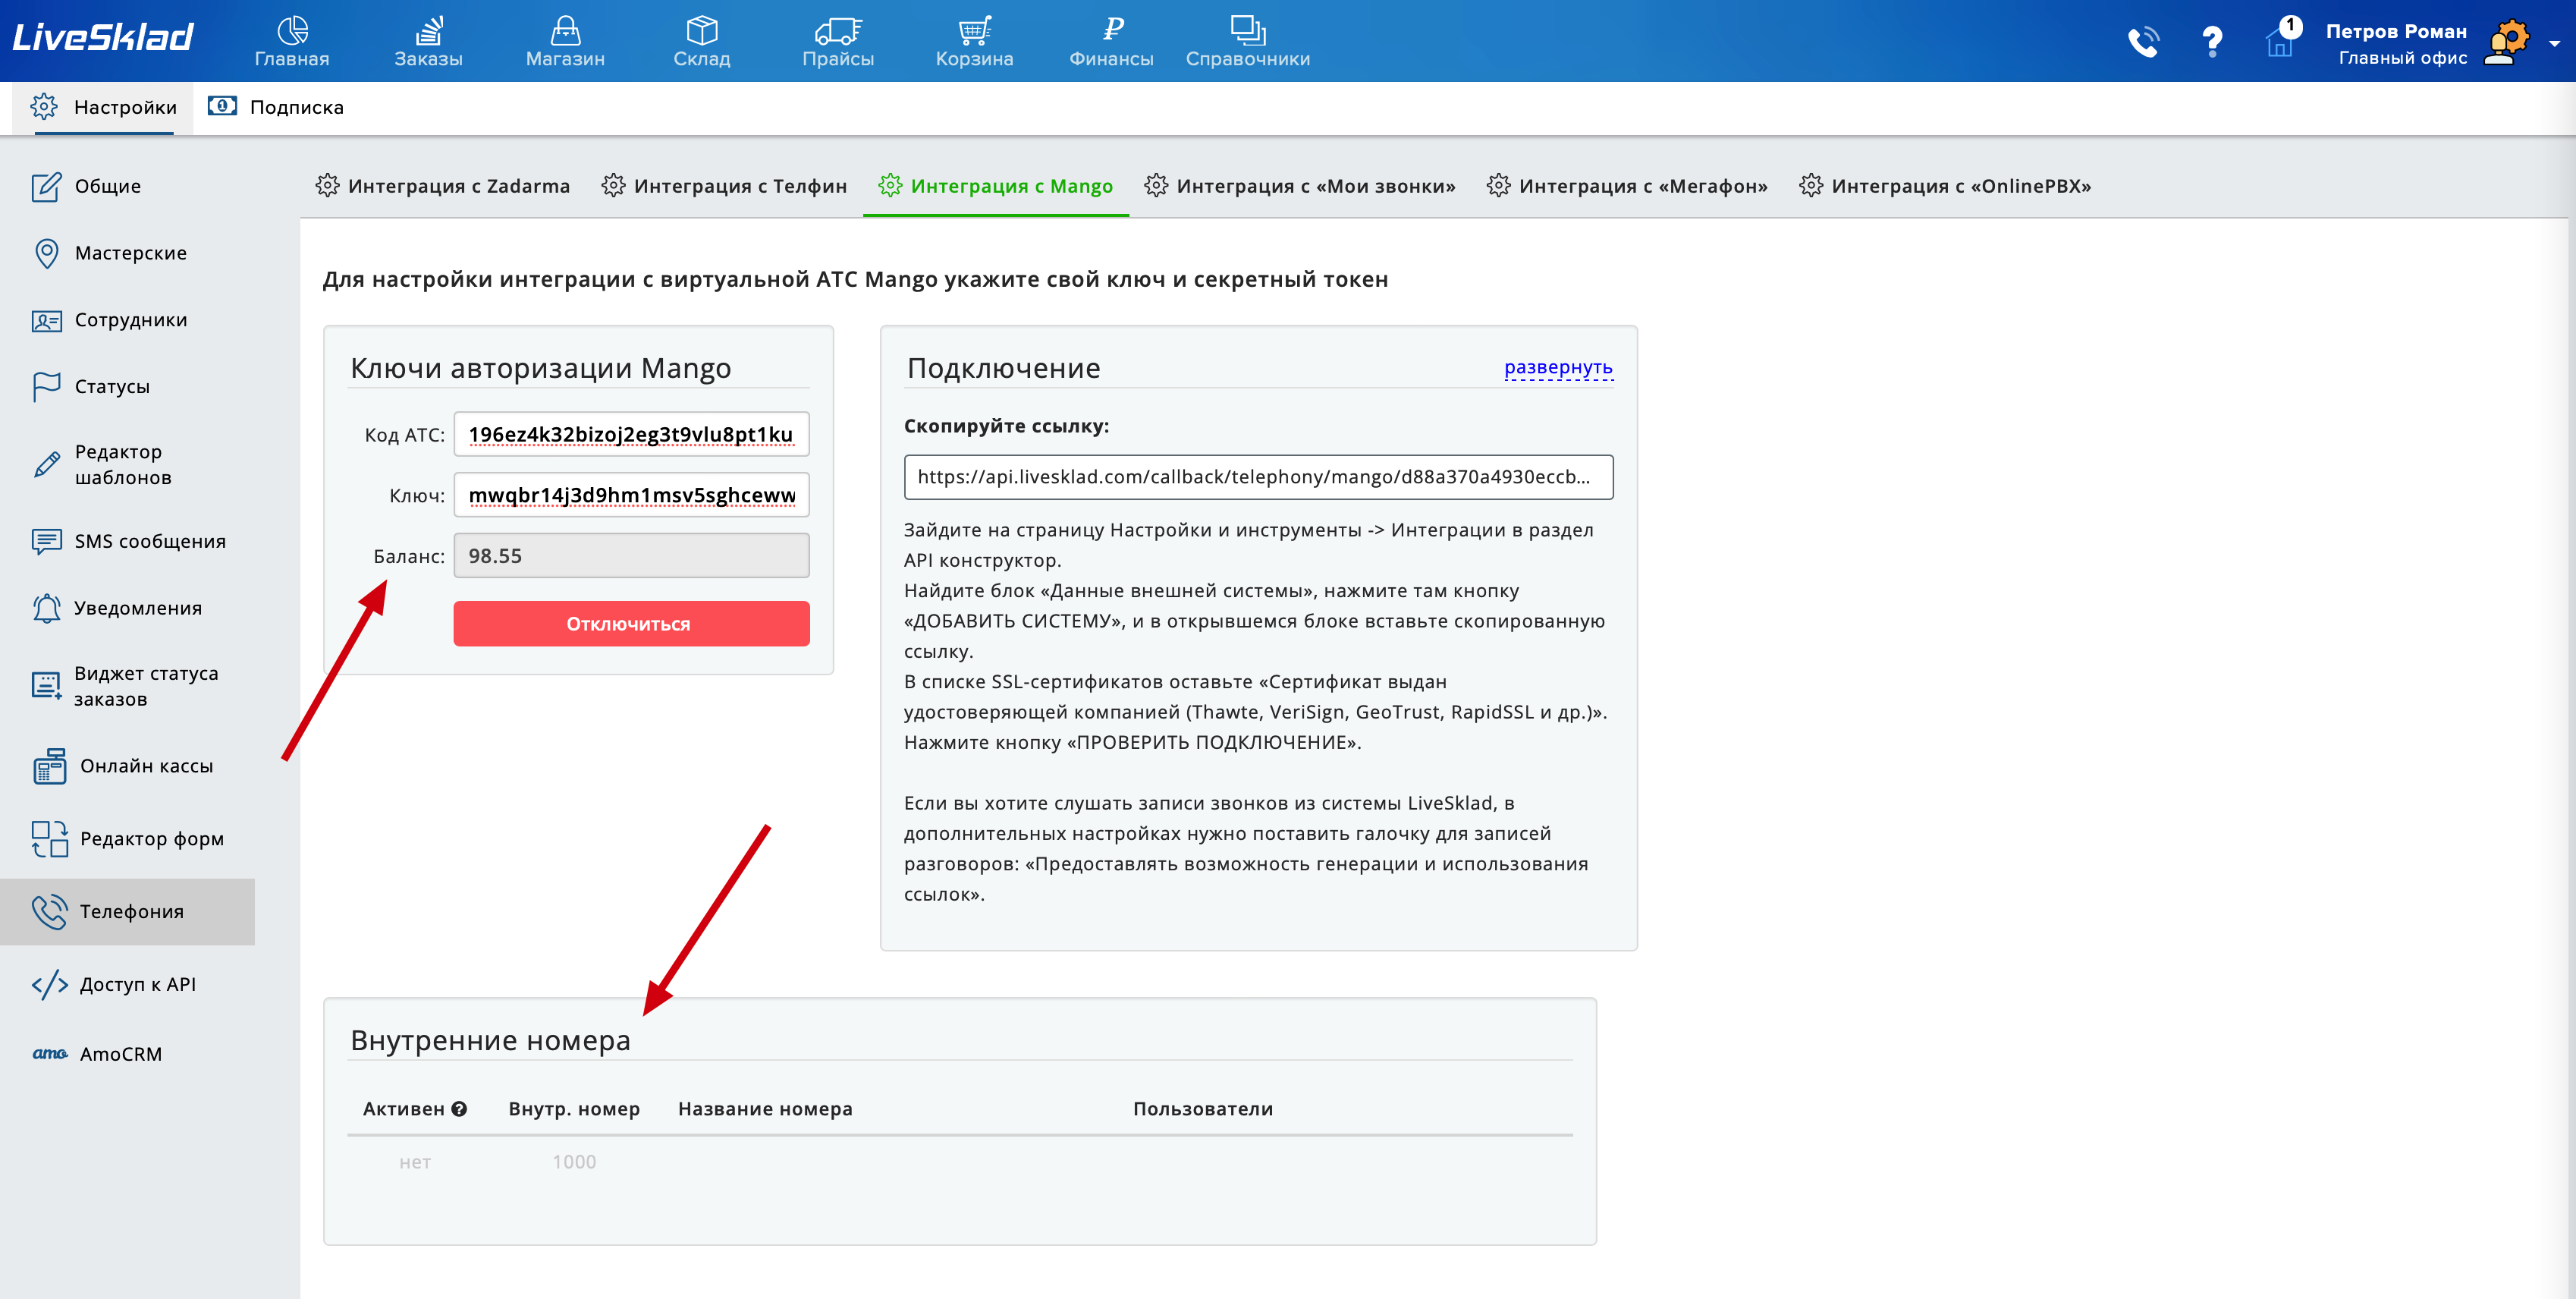
Task: Click the Код АТС input field
Action: [x=631, y=434]
